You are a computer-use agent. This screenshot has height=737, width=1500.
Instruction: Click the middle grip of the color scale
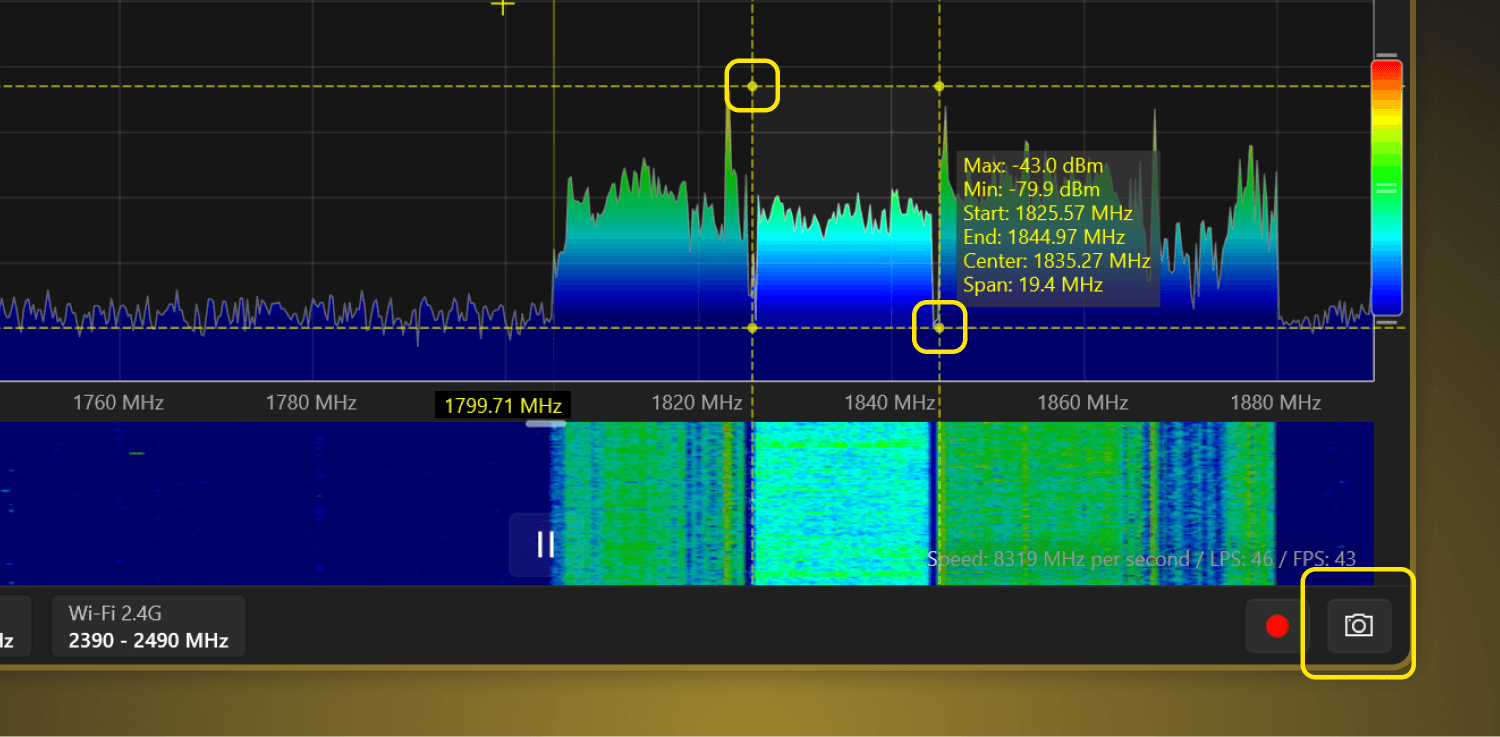click(1386, 186)
